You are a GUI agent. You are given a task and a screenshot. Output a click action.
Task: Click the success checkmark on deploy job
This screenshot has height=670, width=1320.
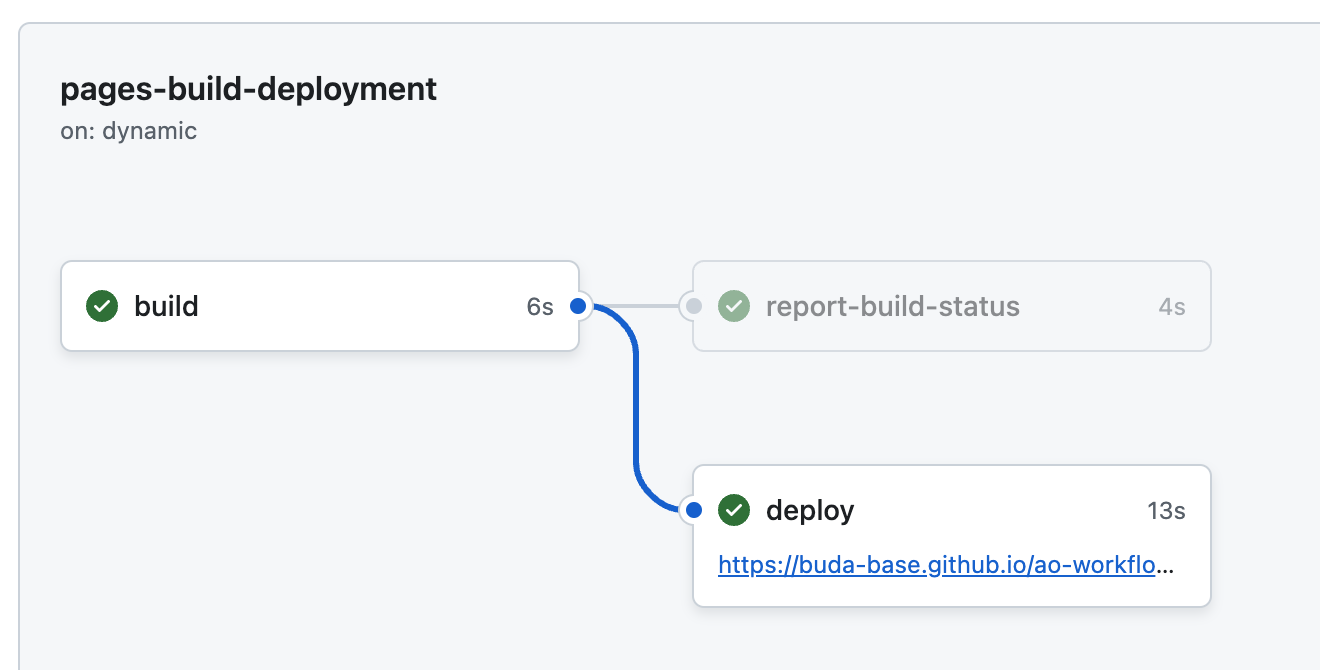734,510
